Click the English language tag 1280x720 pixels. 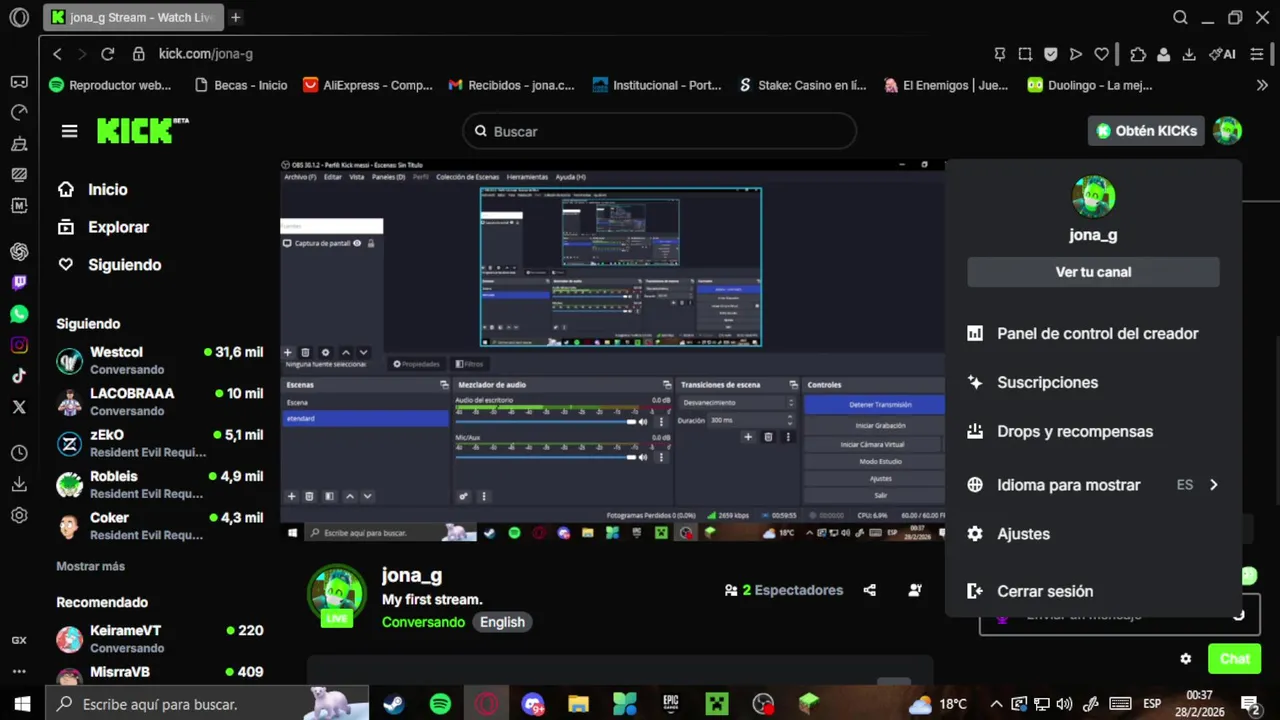point(502,622)
